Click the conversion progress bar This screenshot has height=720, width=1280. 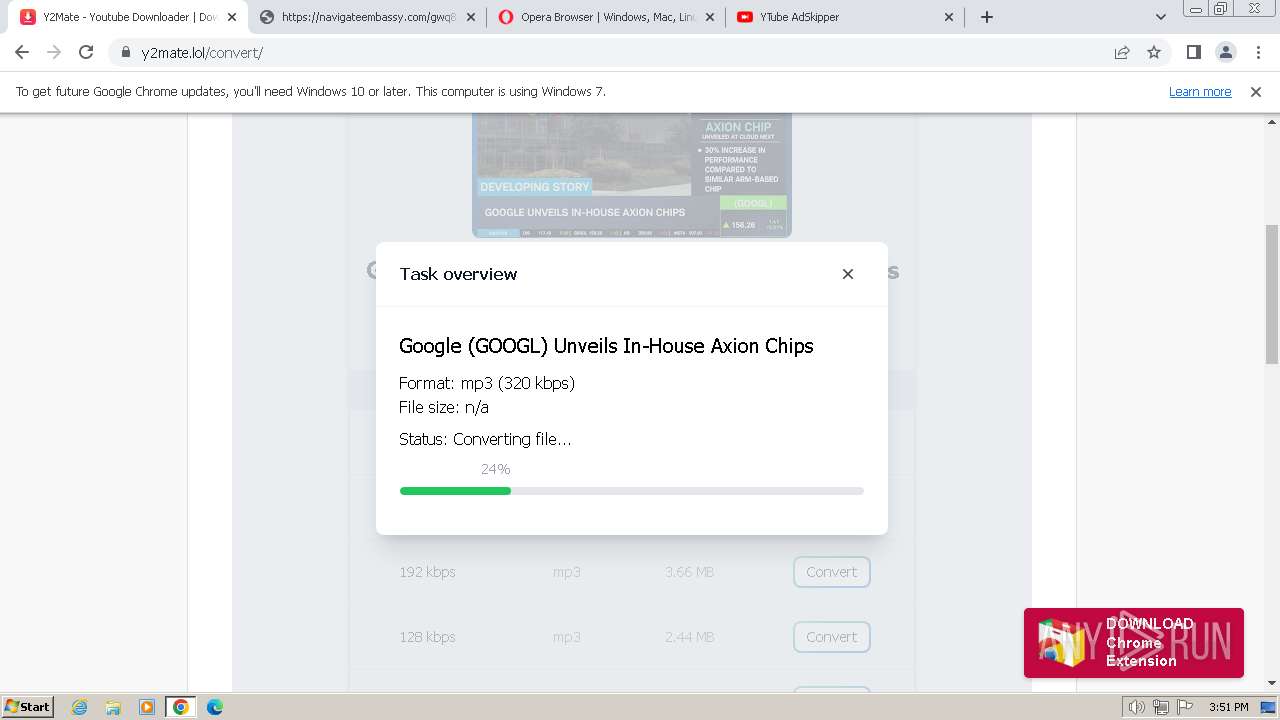tap(631, 491)
